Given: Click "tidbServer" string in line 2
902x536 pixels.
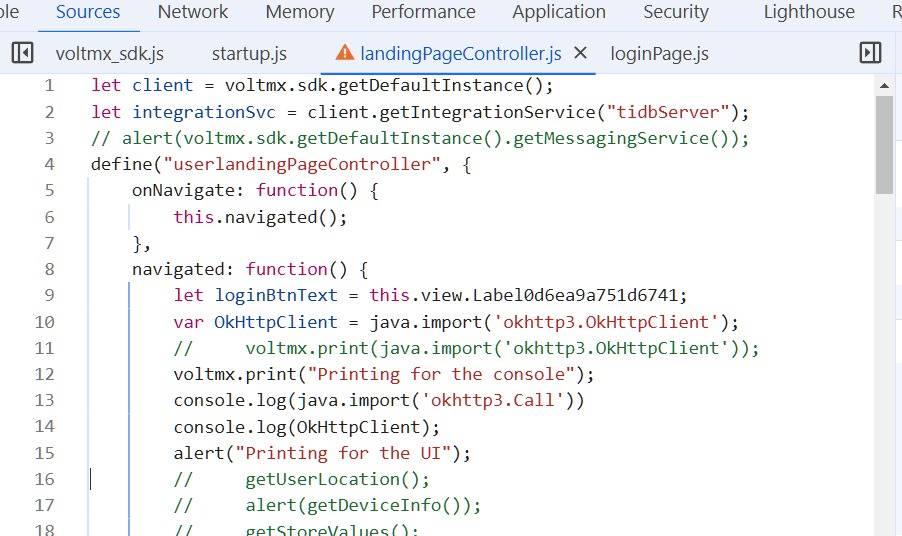Looking at the screenshot, I should (668, 112).
